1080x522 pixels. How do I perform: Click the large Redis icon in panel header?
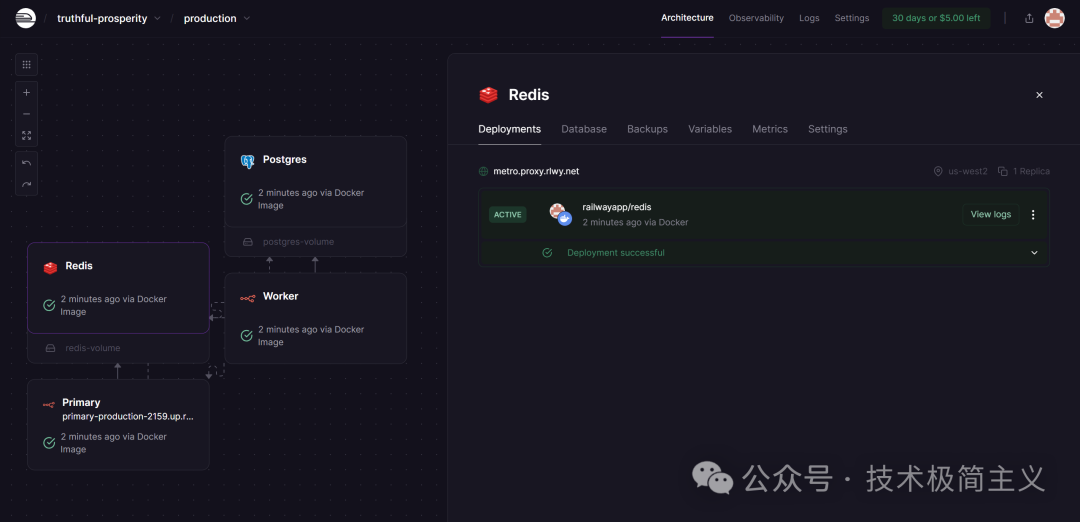(488, 95)
